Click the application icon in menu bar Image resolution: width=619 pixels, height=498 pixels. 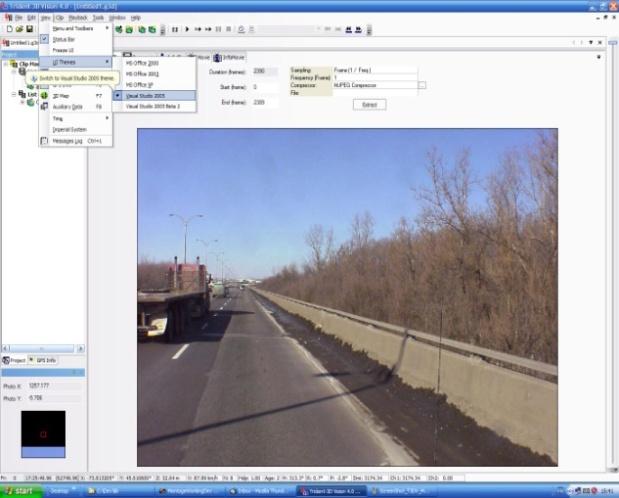coord(8,18)
